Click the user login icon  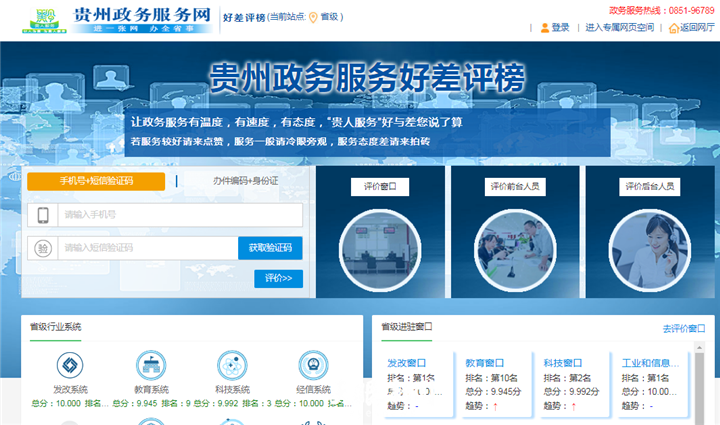(545, 28)
